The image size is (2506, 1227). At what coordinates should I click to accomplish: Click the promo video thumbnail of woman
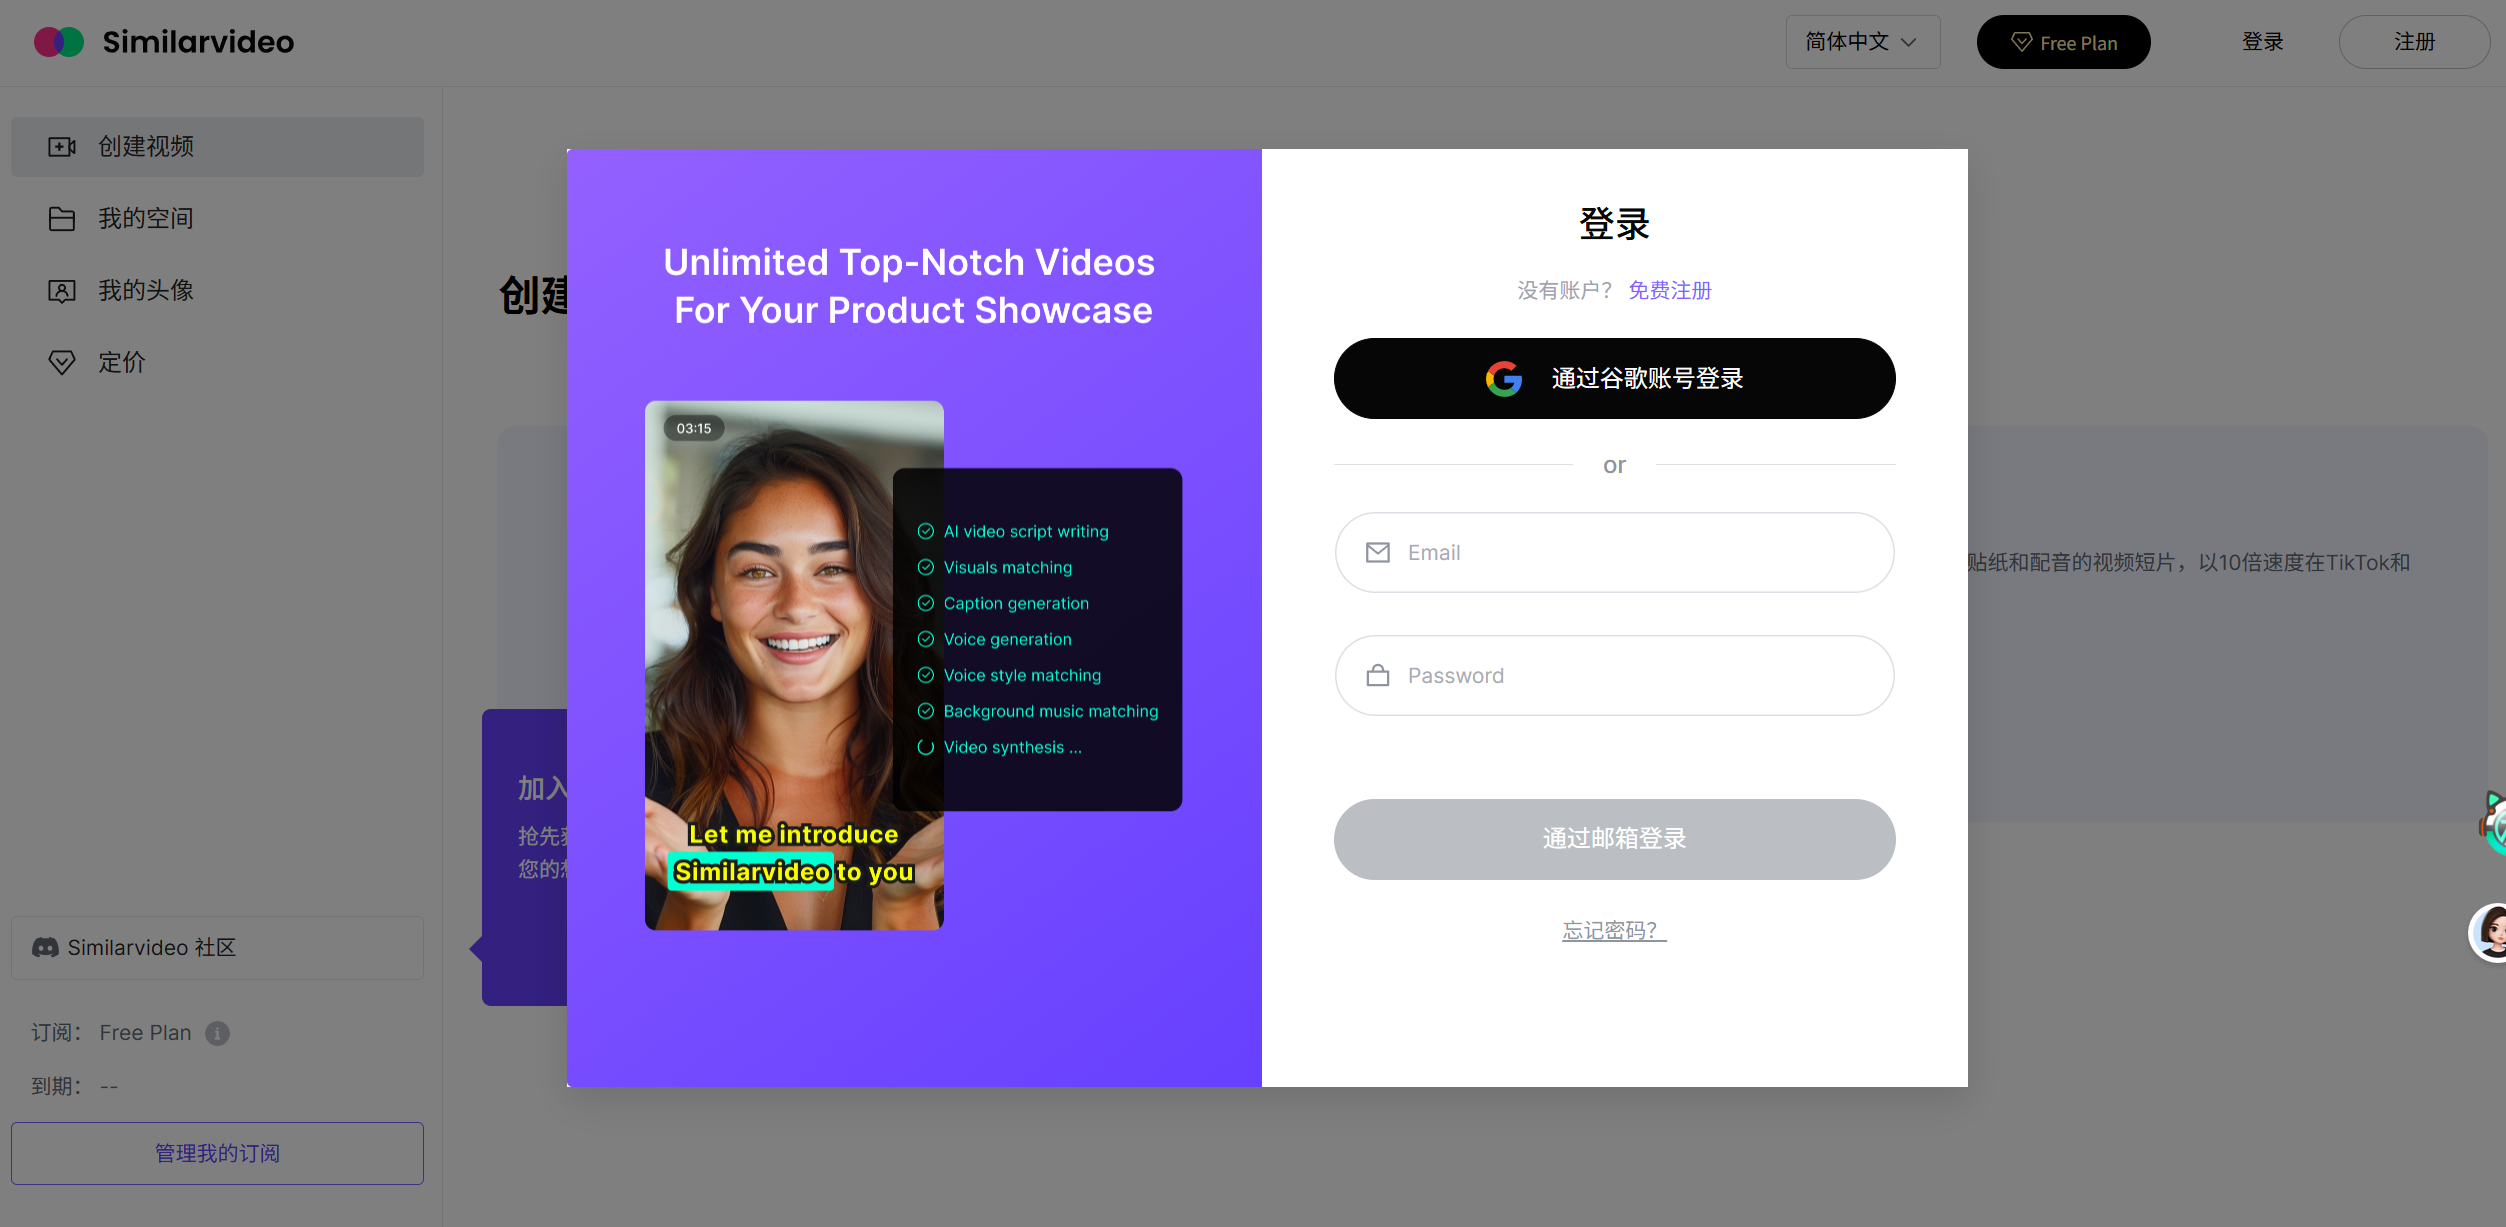coord(793,666)
